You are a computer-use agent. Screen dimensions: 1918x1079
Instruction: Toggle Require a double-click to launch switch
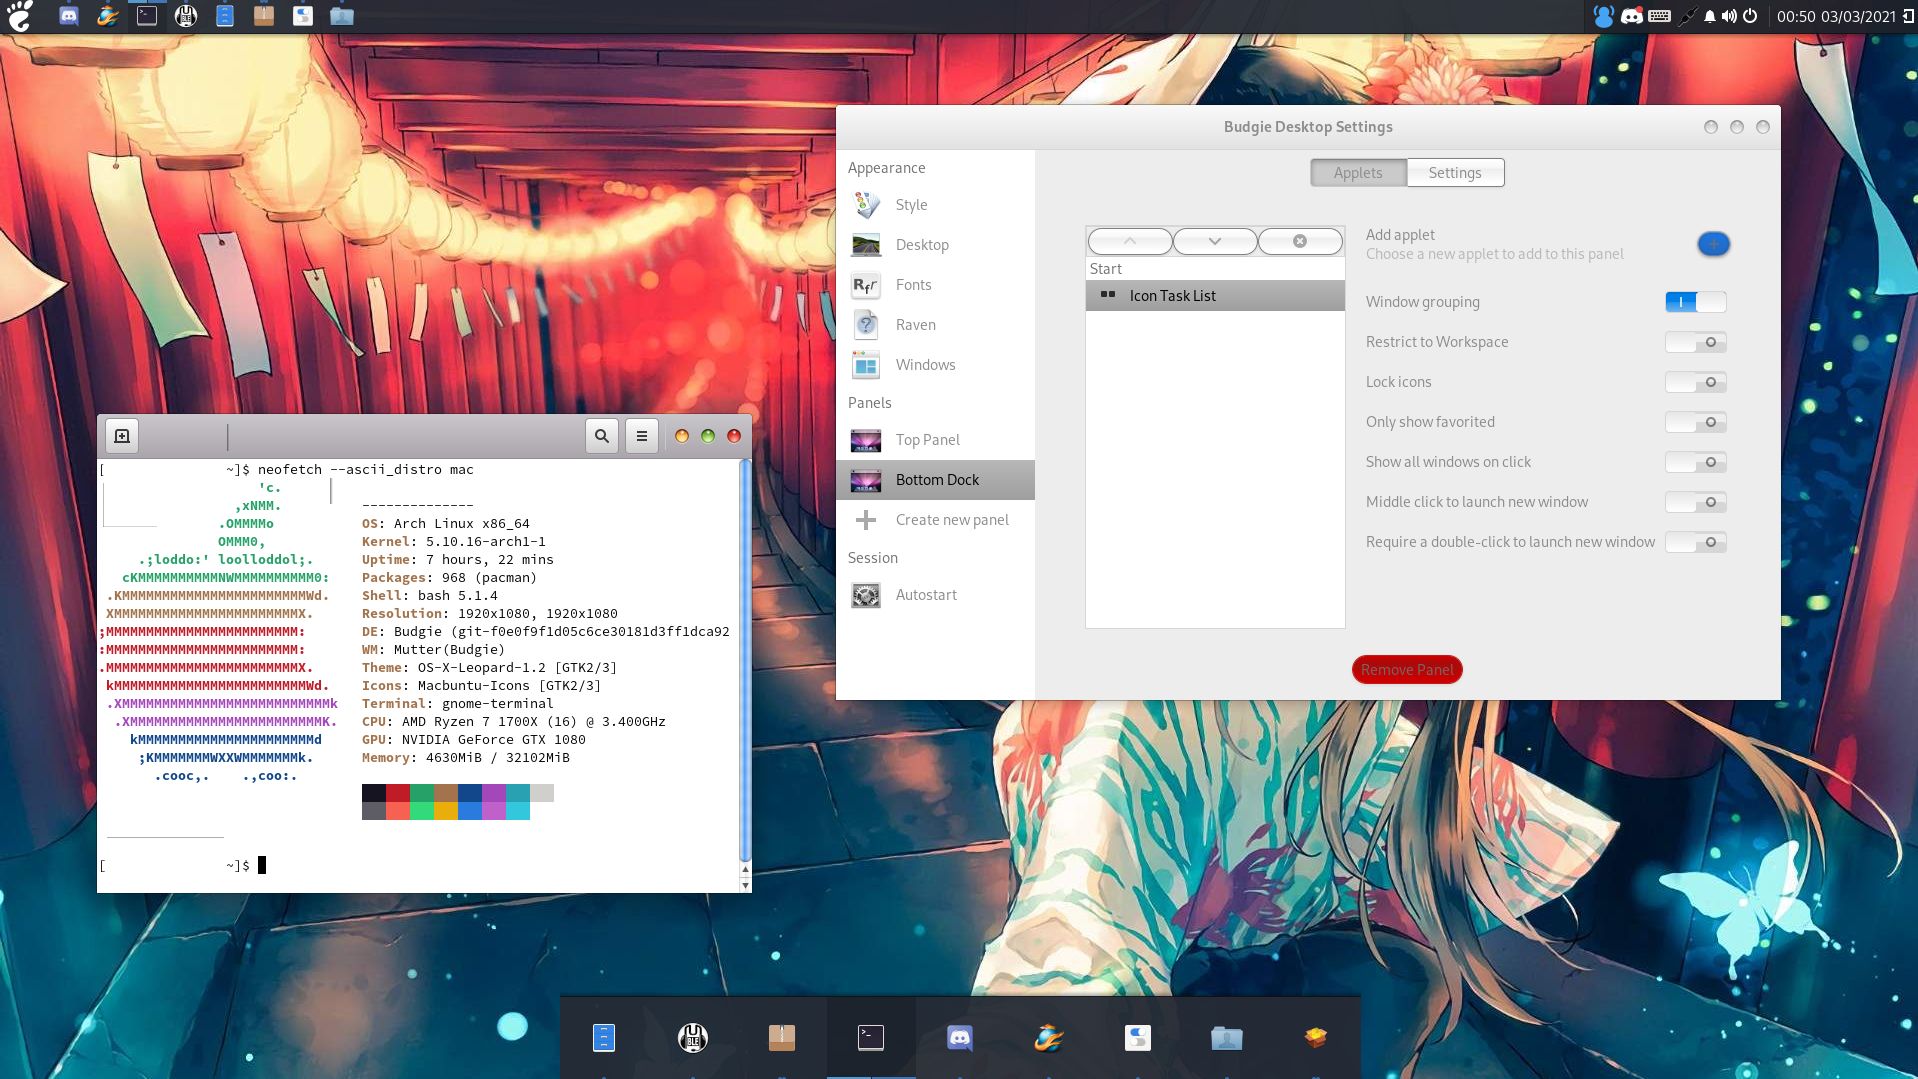coord(1696,542)
